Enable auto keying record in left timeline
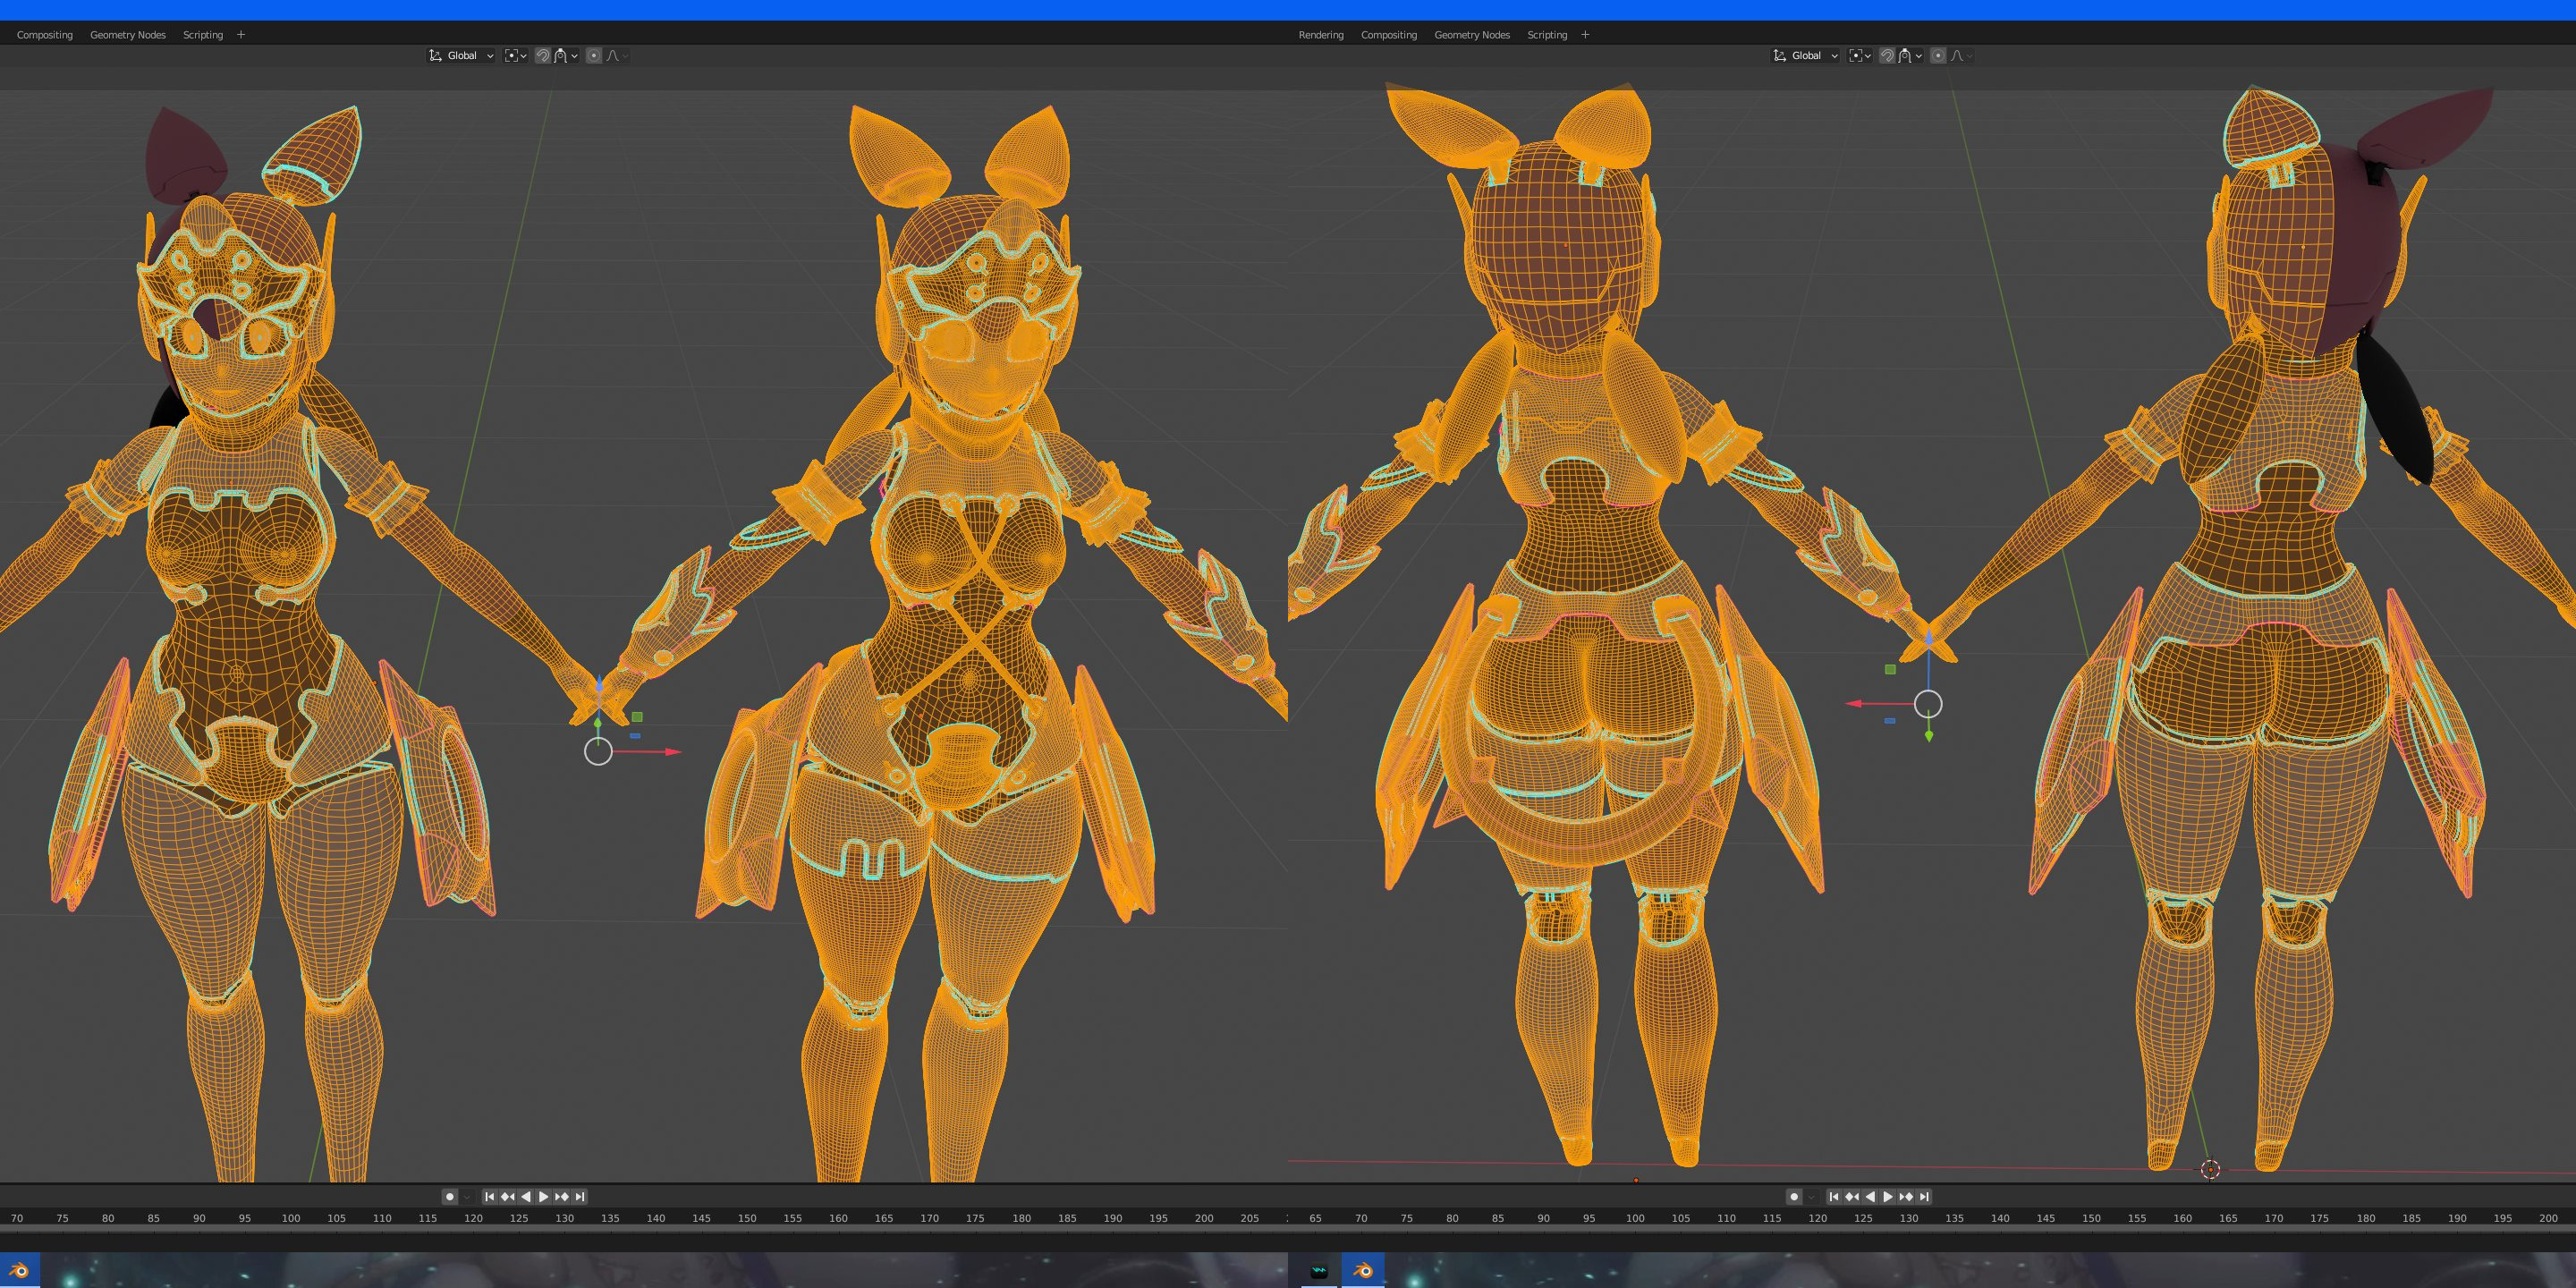2576x1288 pixels. pyautogui.click(x=450, y=1197)
